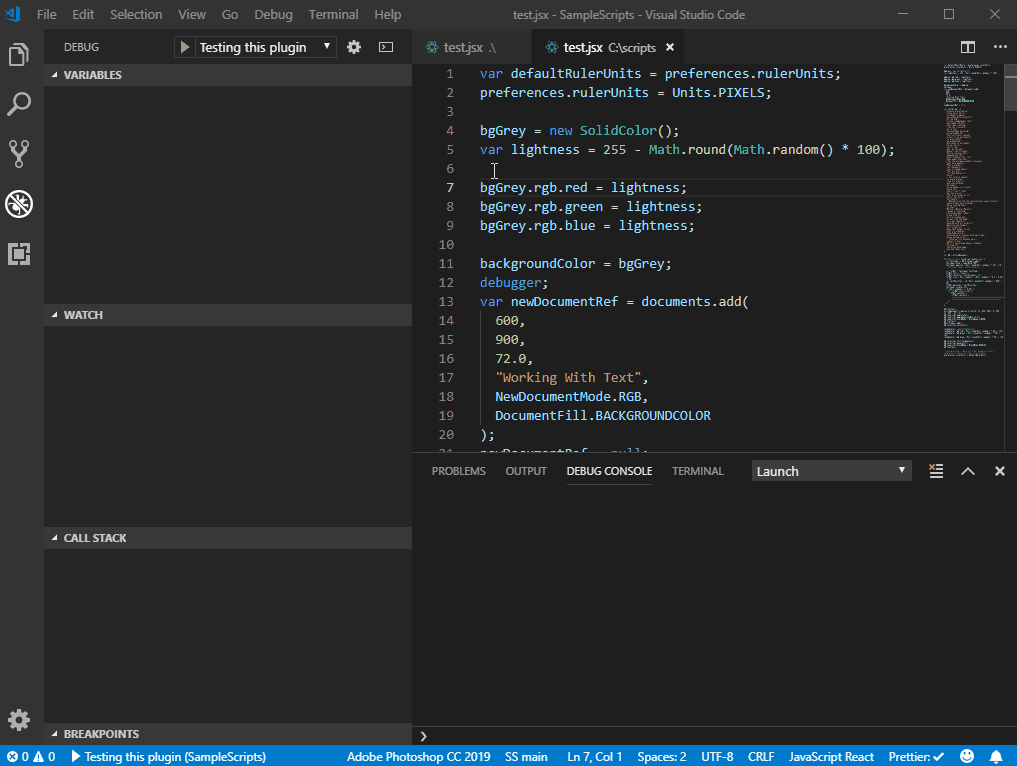
Task: Maximize the bottom panel size
Action: coord(968,471)
